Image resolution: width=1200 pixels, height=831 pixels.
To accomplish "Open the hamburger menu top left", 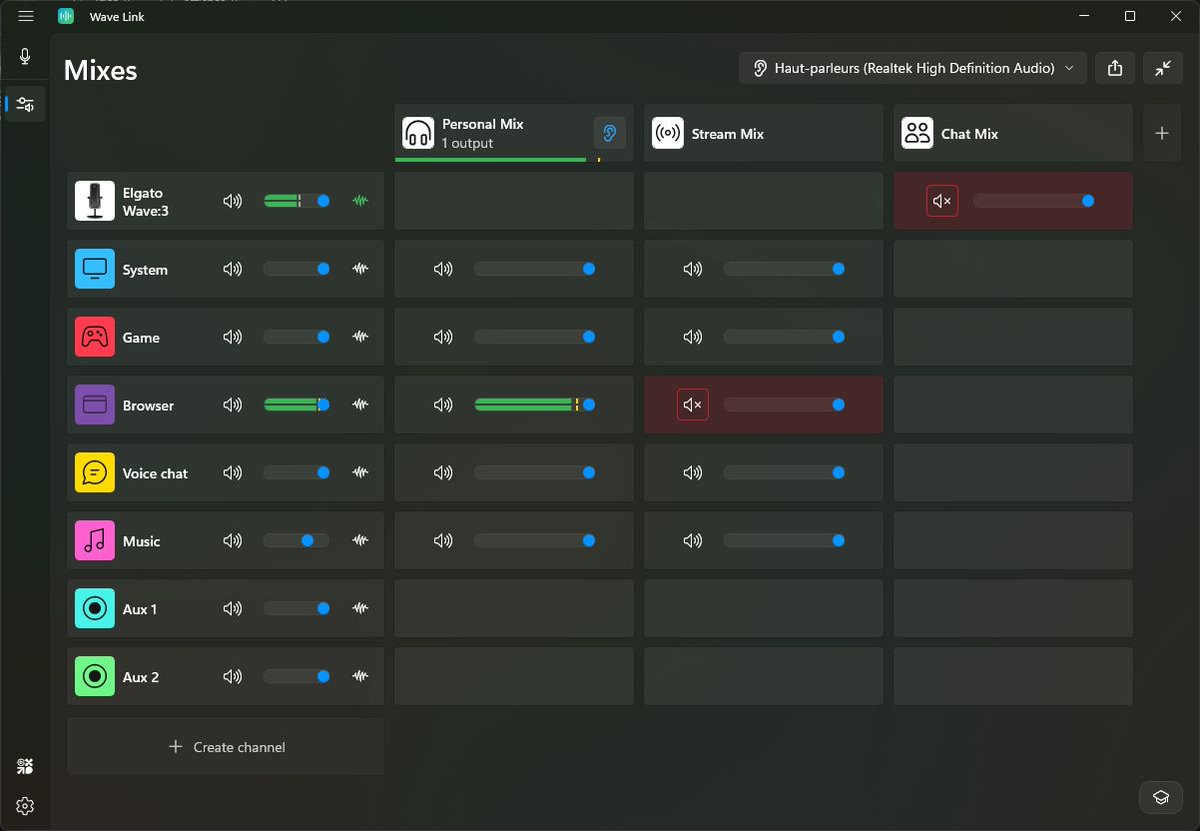I will (x=26, y=16).
